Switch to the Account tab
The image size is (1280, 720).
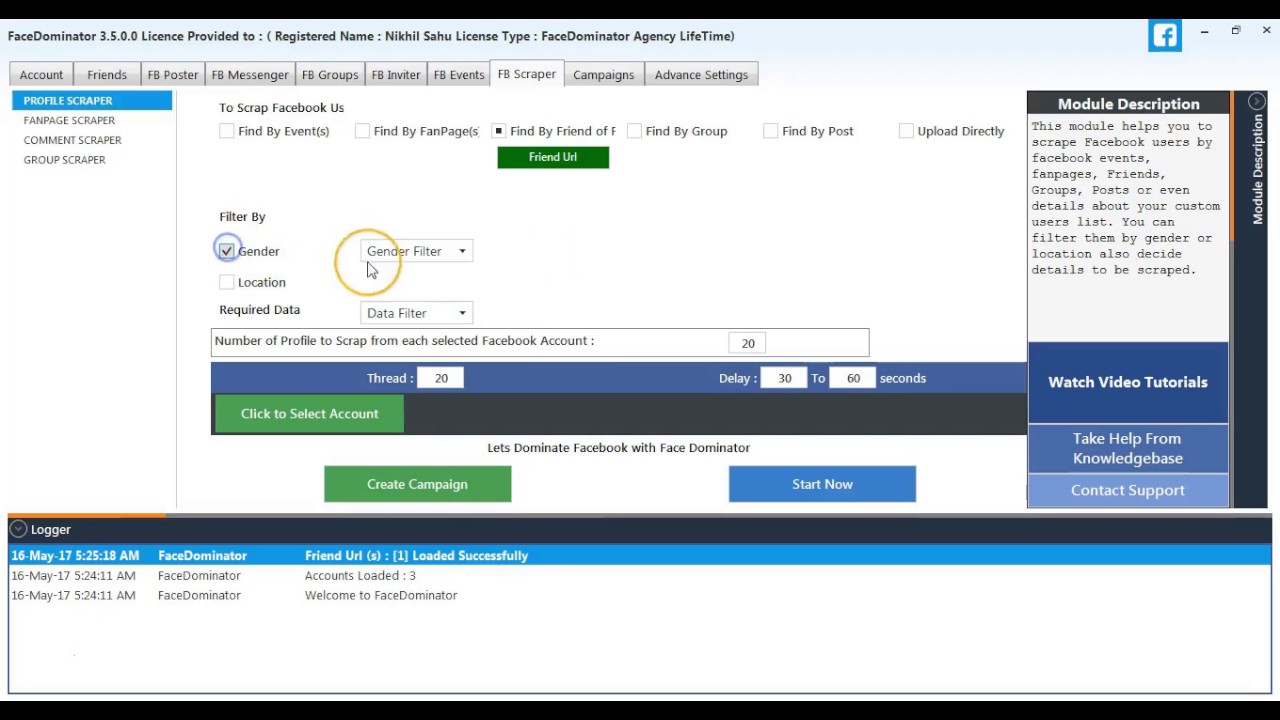41,75
